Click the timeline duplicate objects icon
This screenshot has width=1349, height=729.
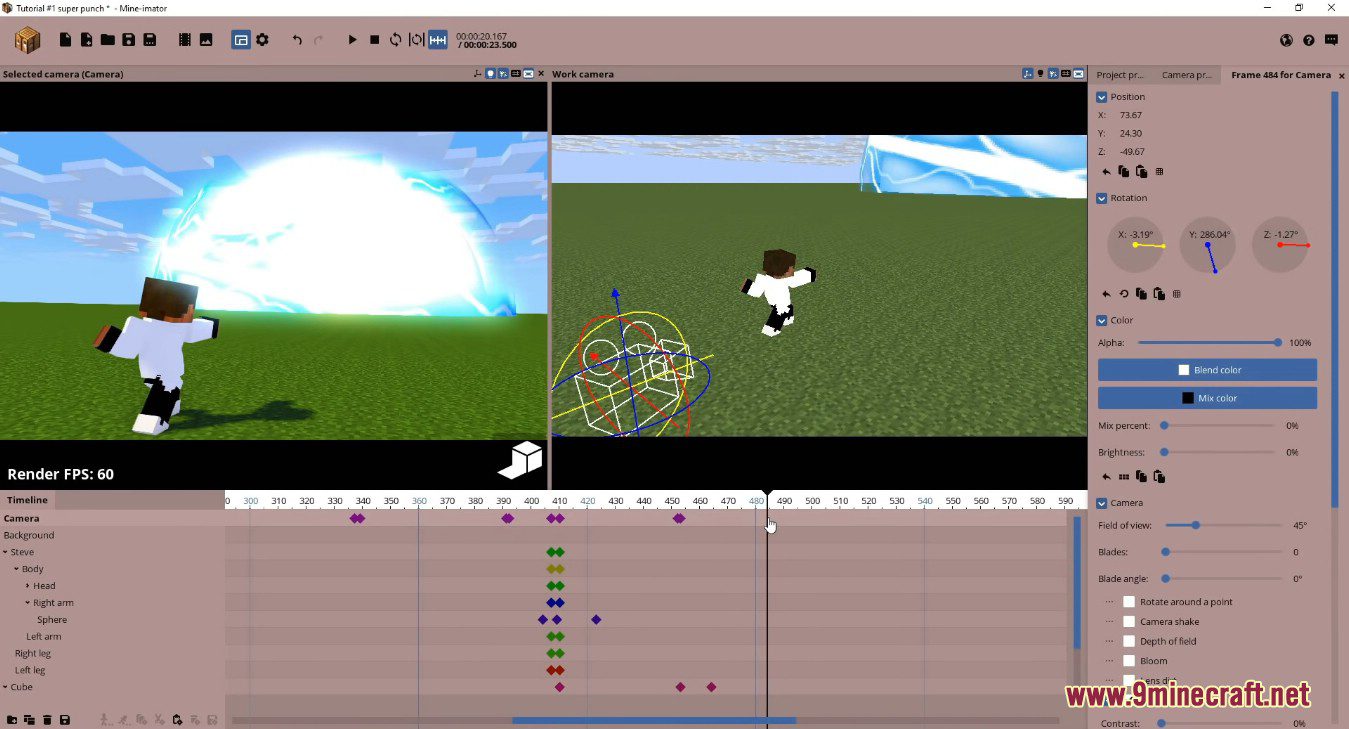pos(29,720)
